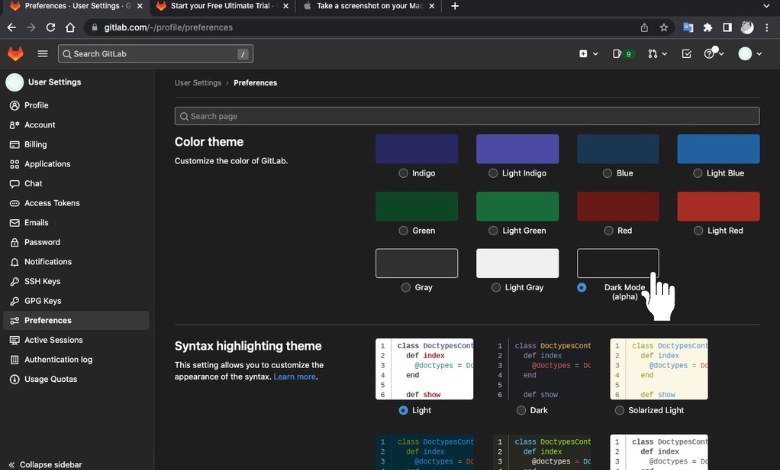Click the Access Tokens icon
780x470 pixels.
click(x=14, y=203)
